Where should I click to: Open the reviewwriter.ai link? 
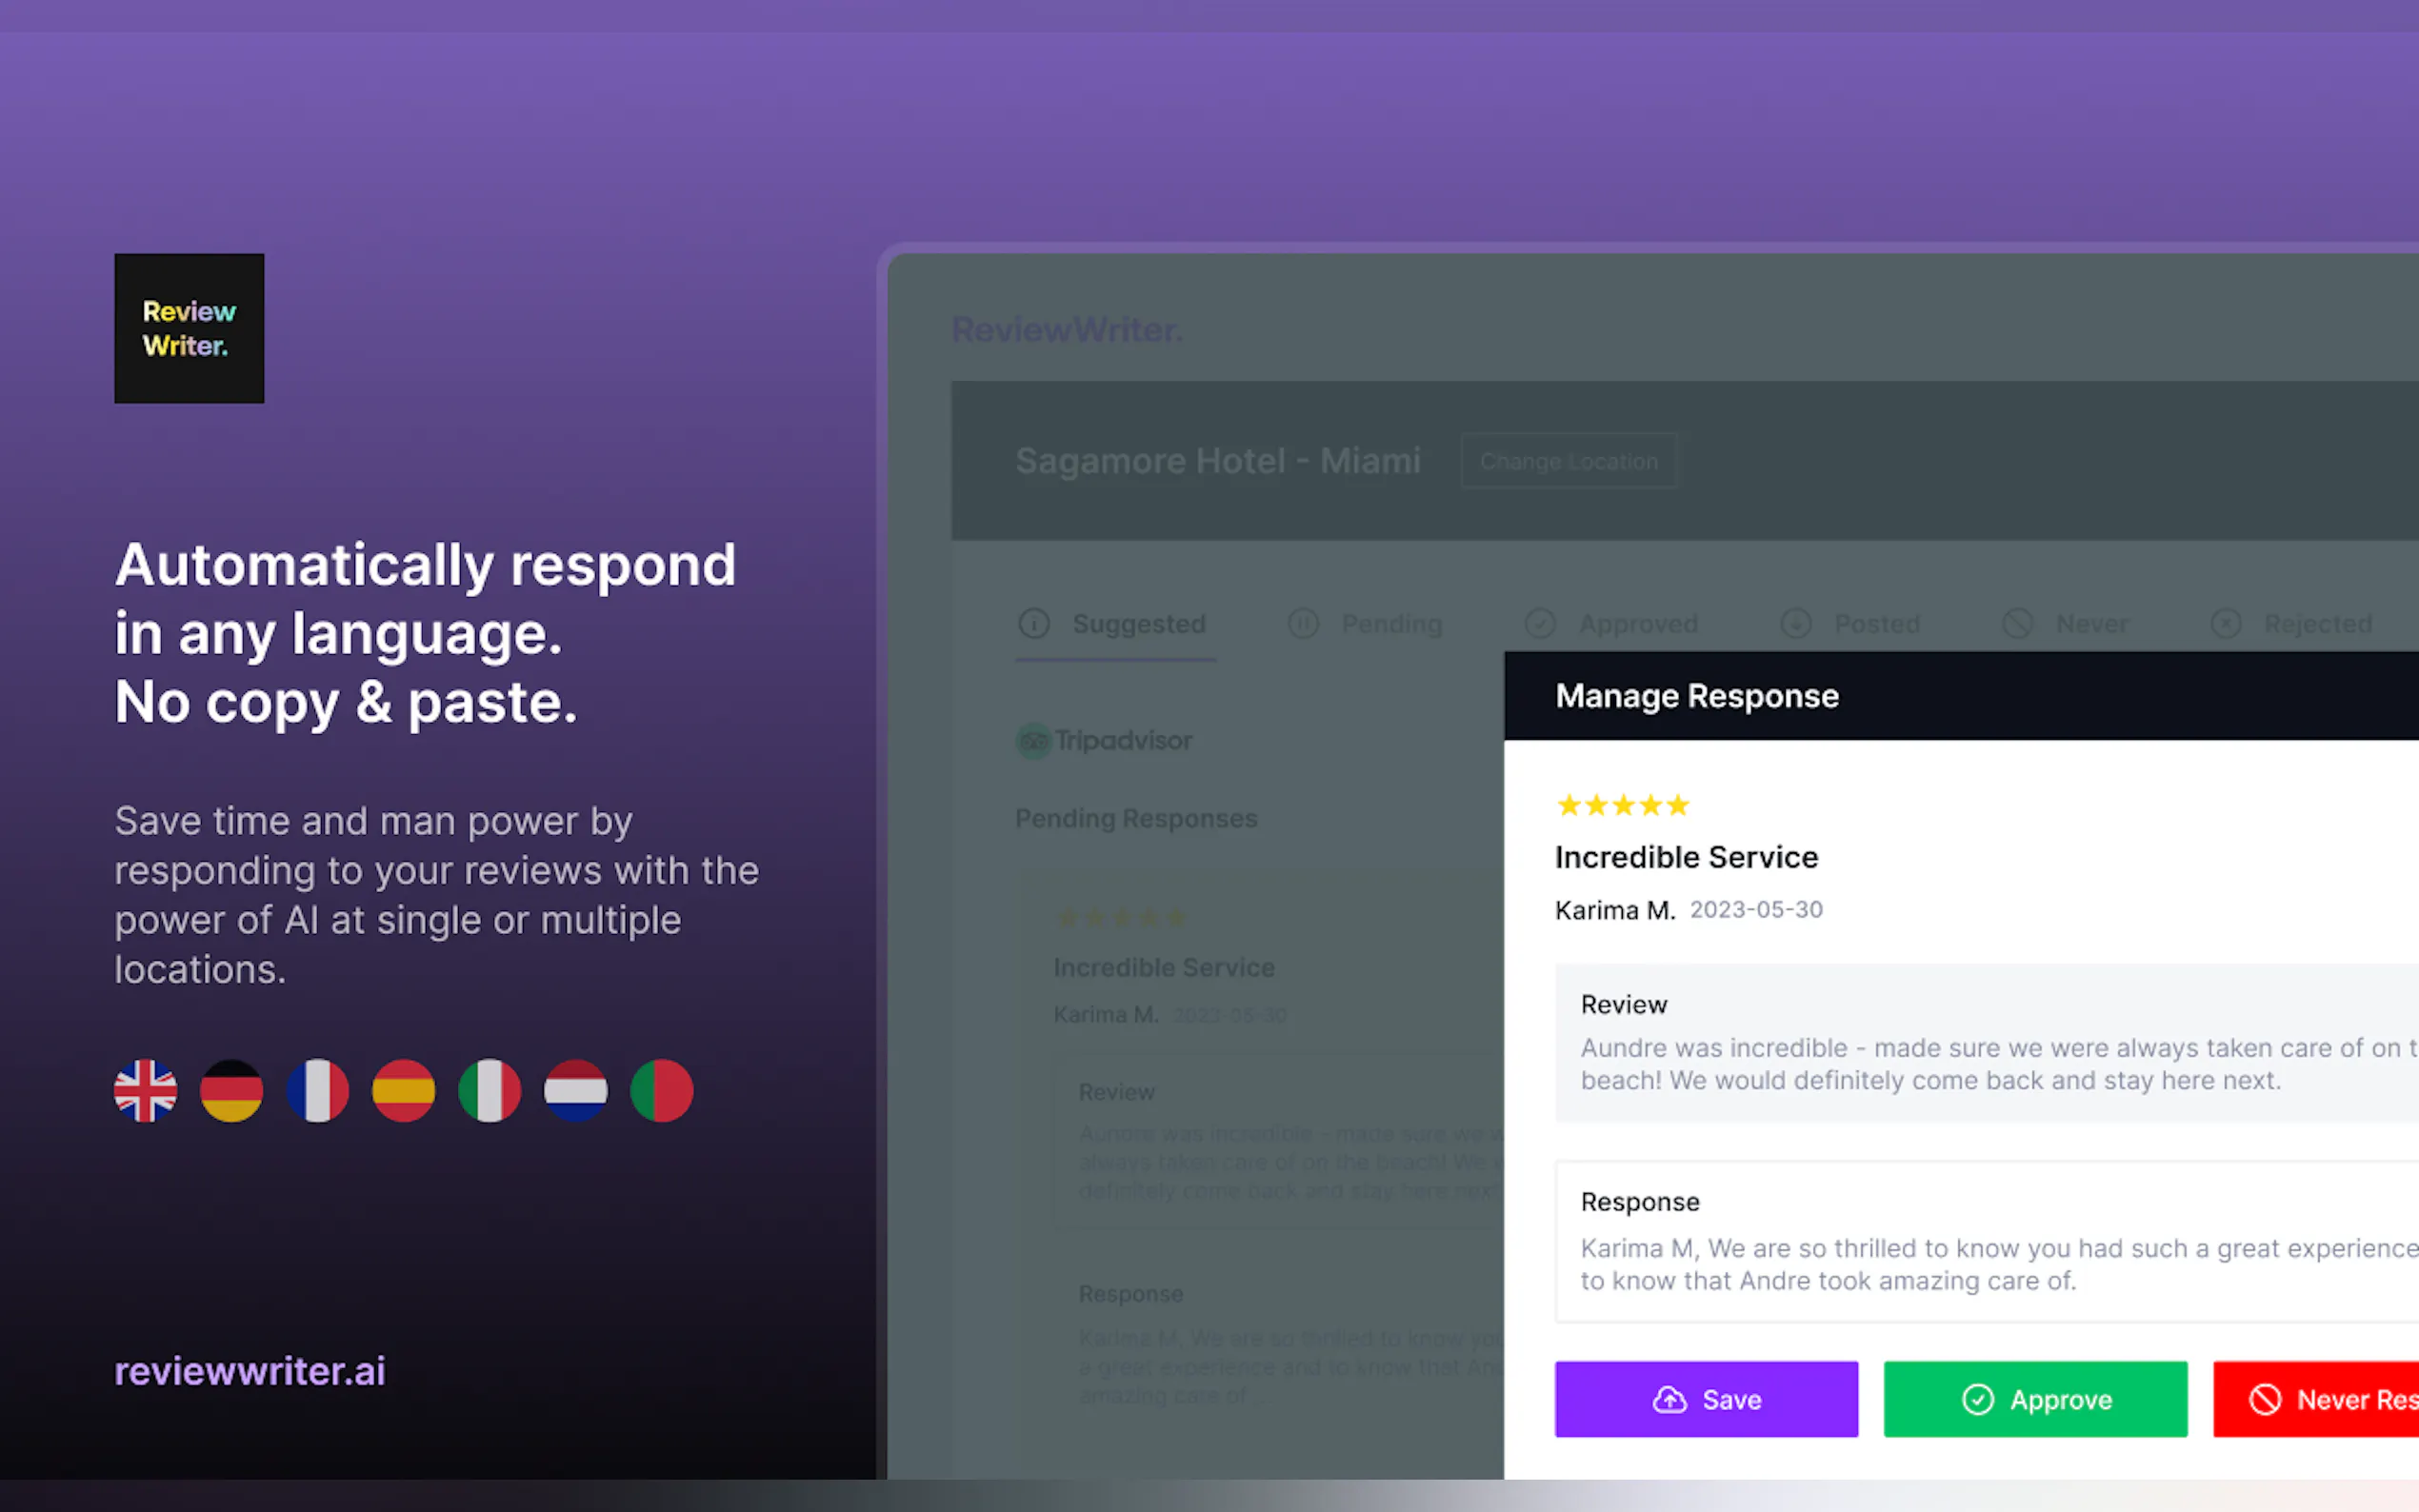pos(249,1370)
